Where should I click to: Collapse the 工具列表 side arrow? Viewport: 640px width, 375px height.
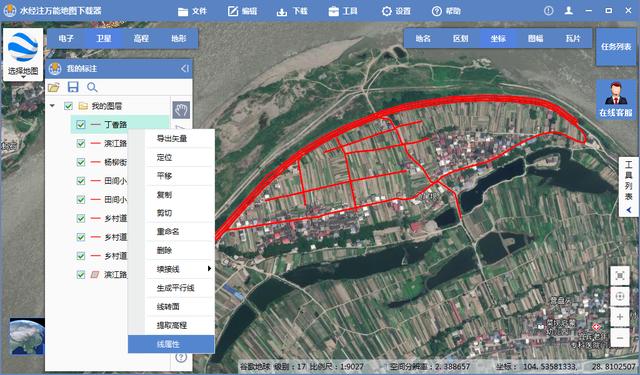(x=629, y=210)
